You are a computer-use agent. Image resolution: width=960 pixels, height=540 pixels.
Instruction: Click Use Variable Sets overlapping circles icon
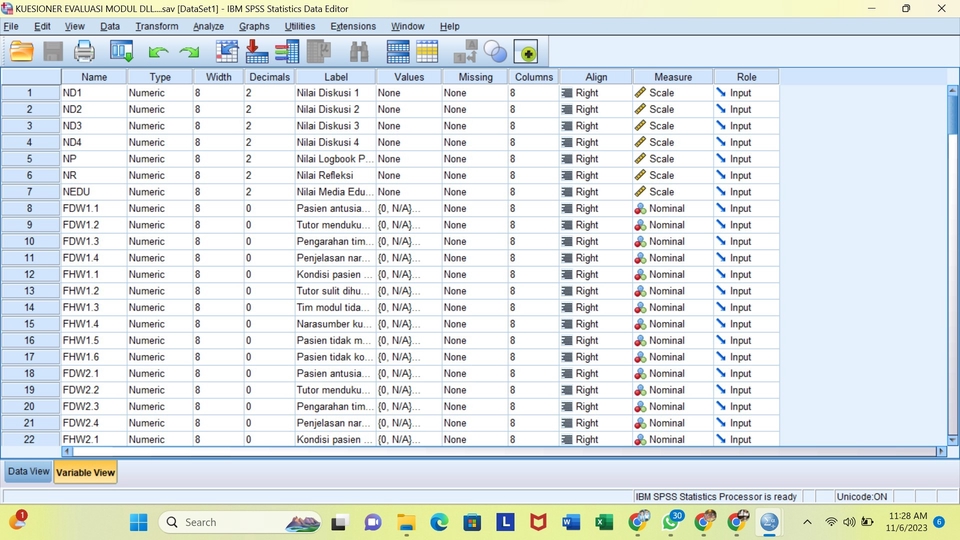pos(495,51)
